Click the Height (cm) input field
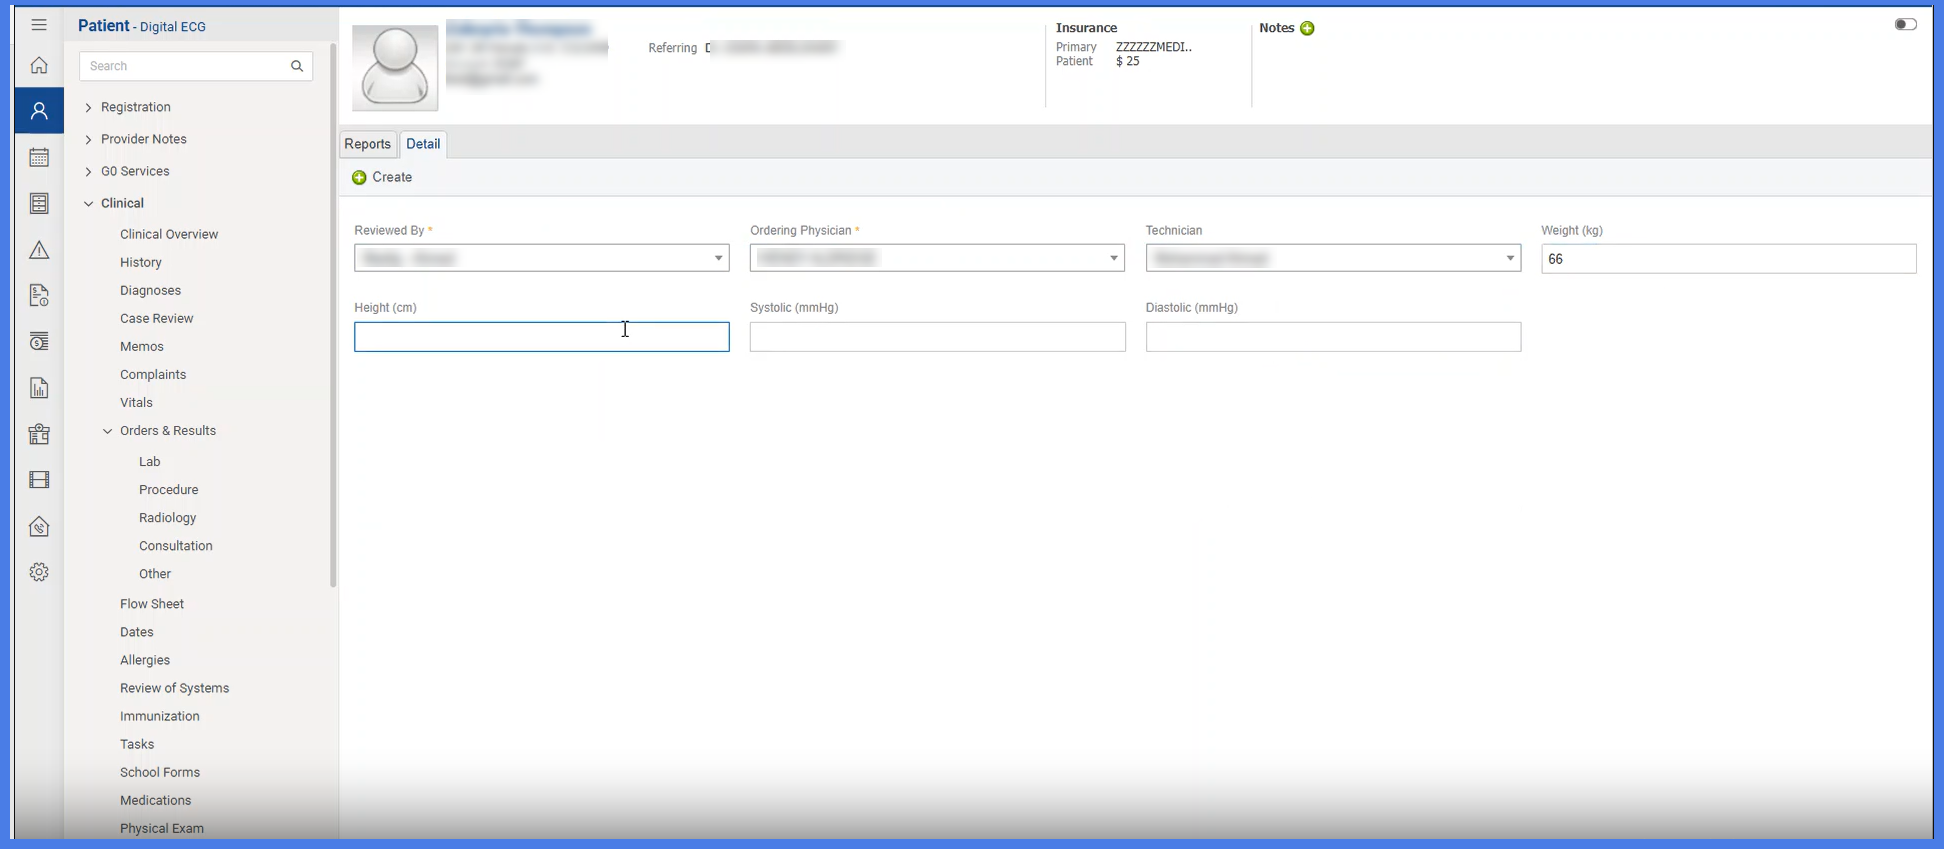This screenshot has width=1944, height=849. pos(542,336)
